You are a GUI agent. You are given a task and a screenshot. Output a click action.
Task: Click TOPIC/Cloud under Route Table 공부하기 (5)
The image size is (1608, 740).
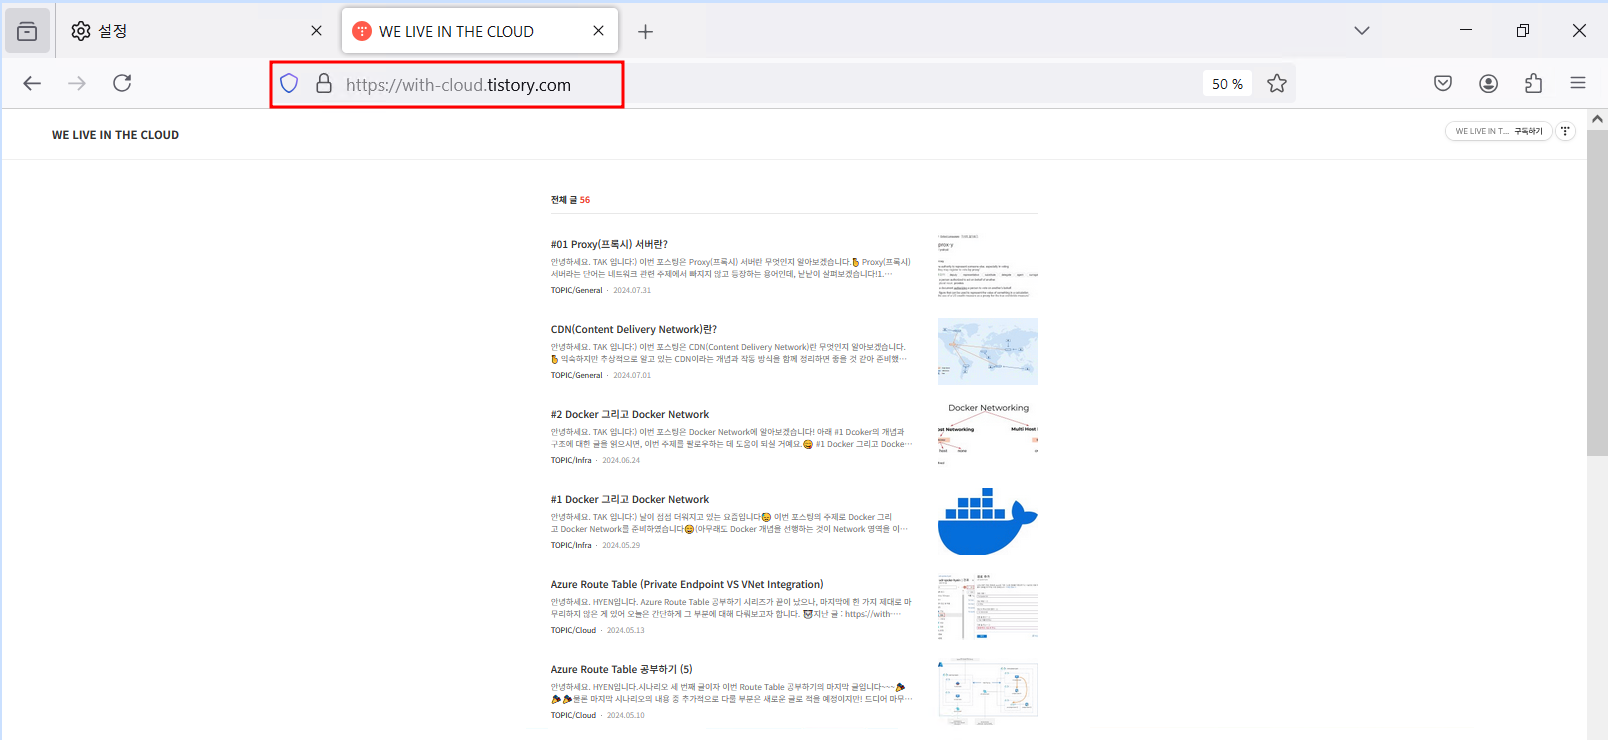(x=573, y=715)
